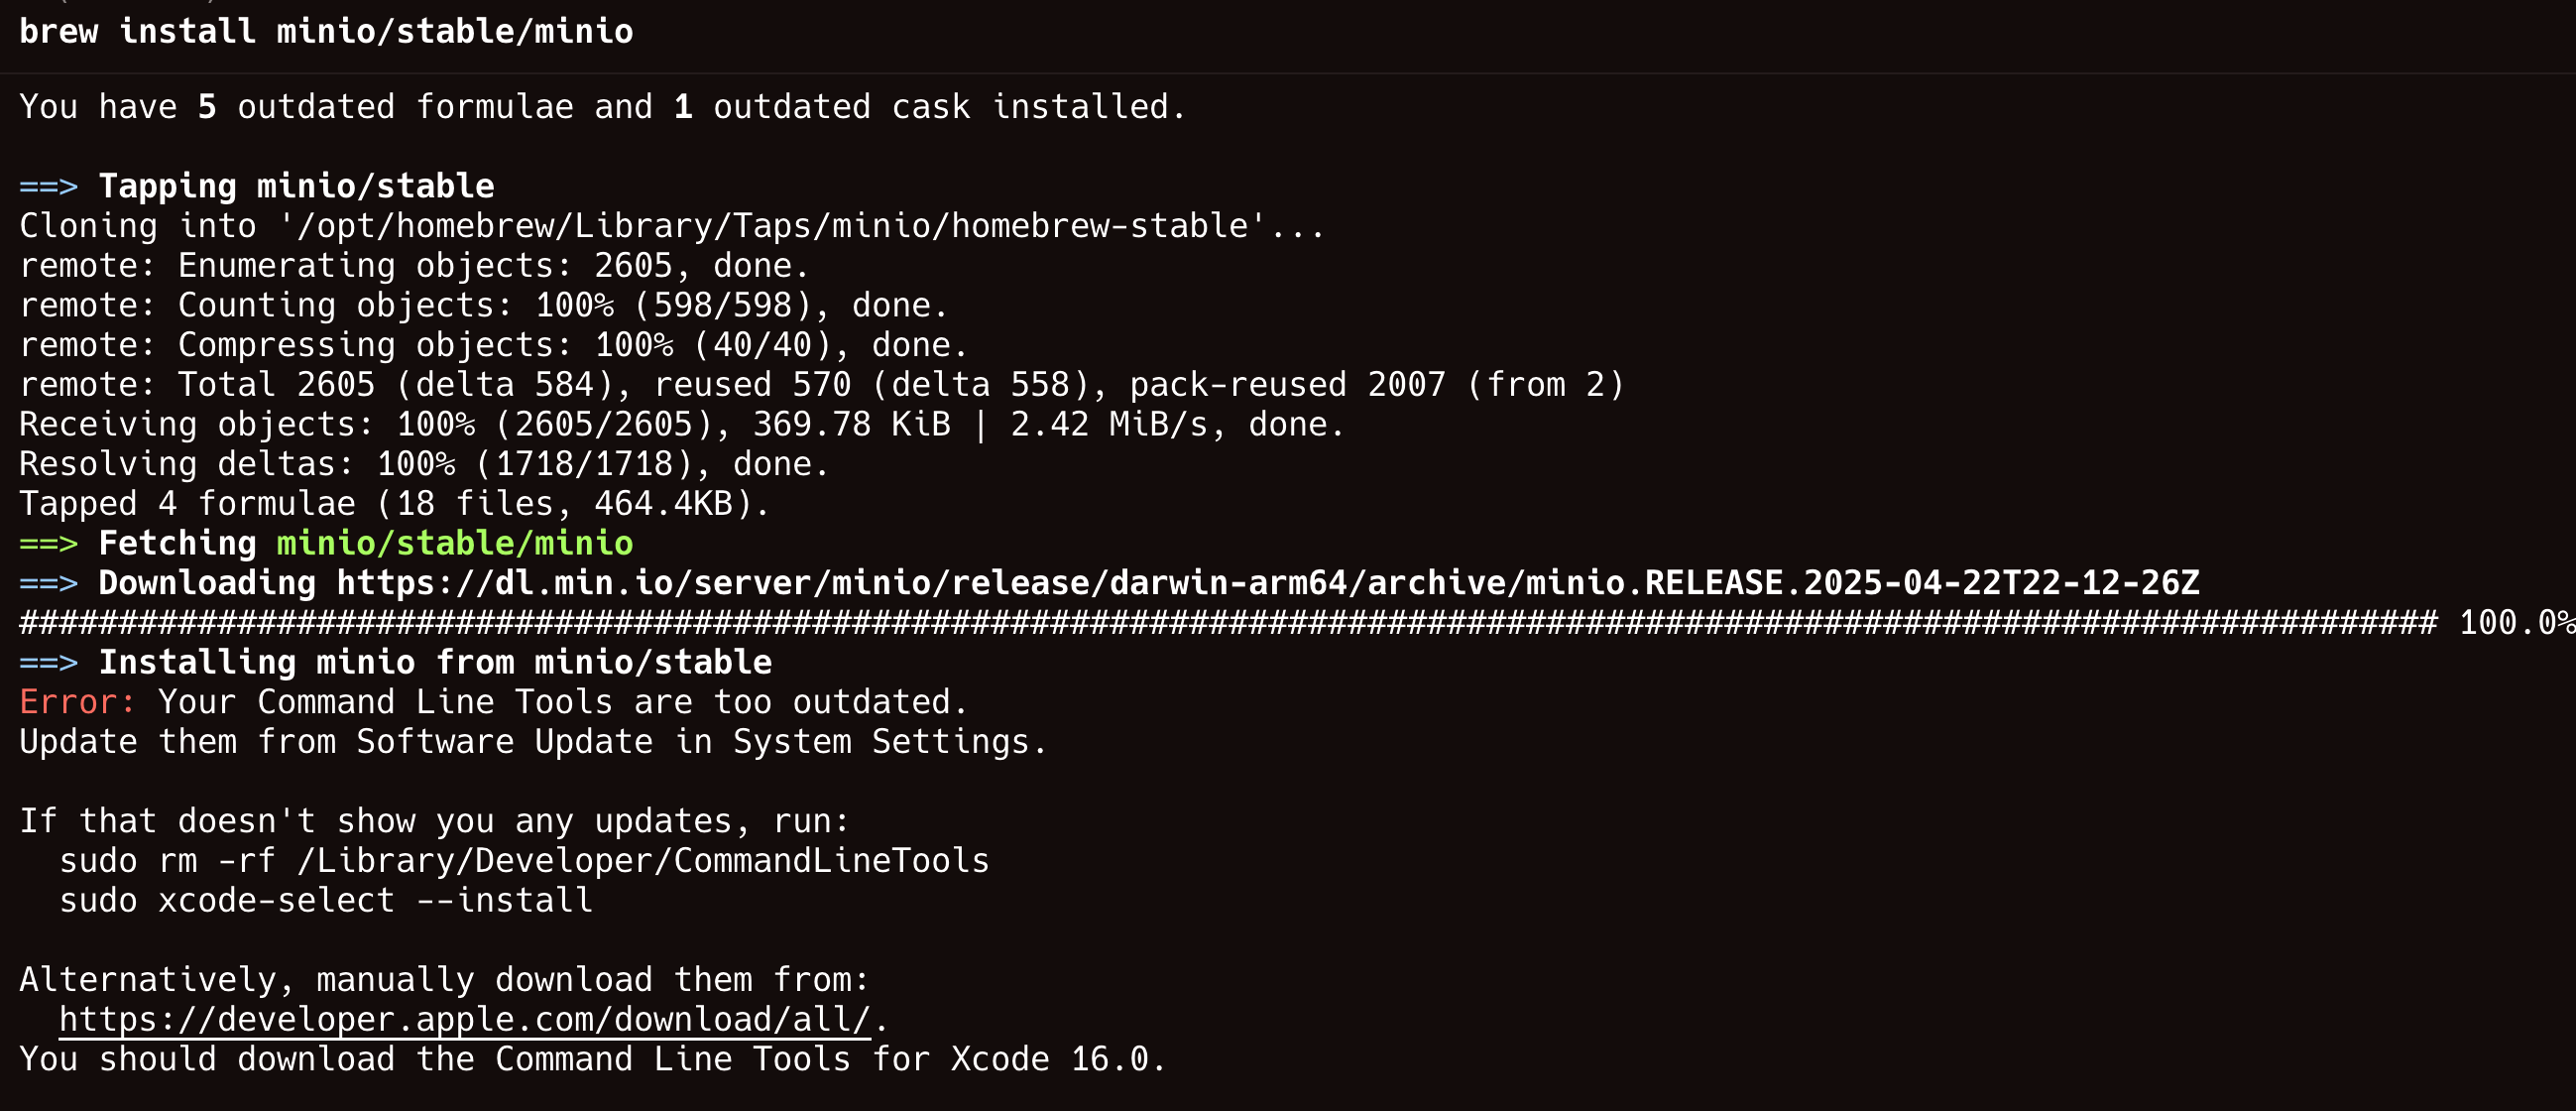Click the arrow before "Tapping minio/stable"
The image size is (2576, 1111).
48,186
